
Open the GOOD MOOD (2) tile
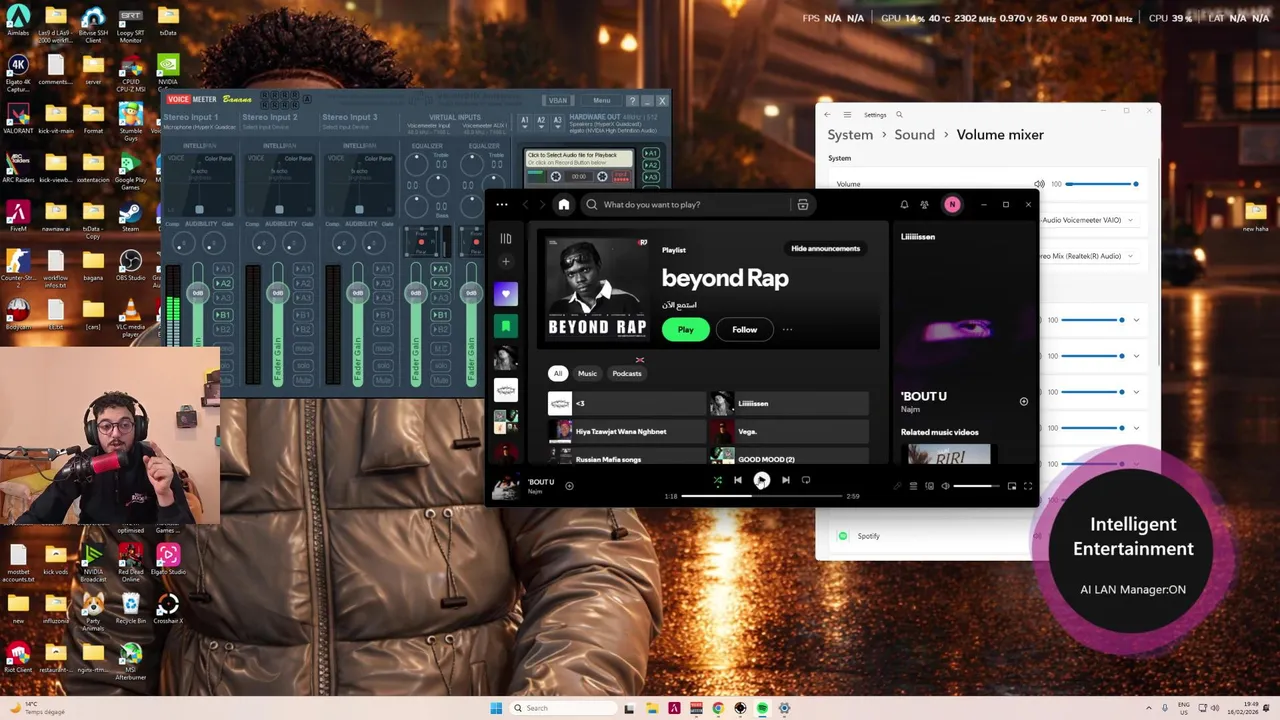788,457
